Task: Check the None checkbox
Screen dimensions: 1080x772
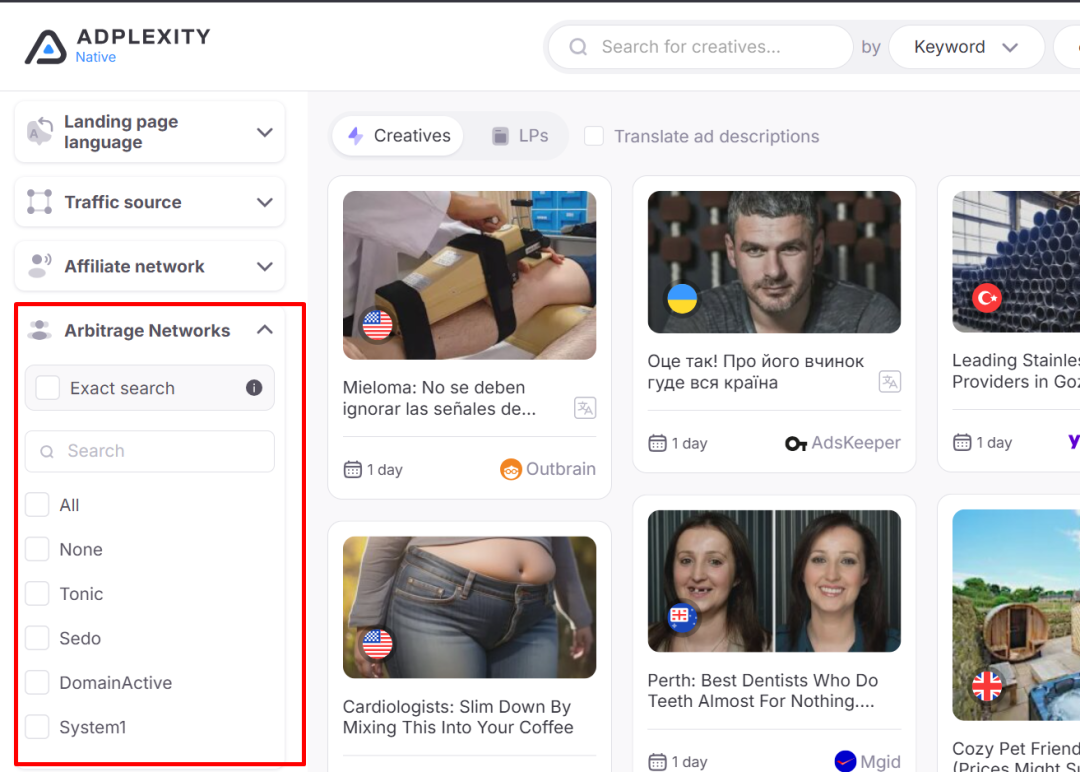Action: (x=37, y=549)
